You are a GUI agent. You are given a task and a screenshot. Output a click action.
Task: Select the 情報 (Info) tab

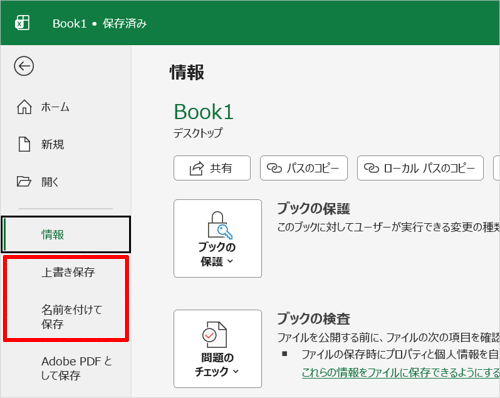coord(66,234)
